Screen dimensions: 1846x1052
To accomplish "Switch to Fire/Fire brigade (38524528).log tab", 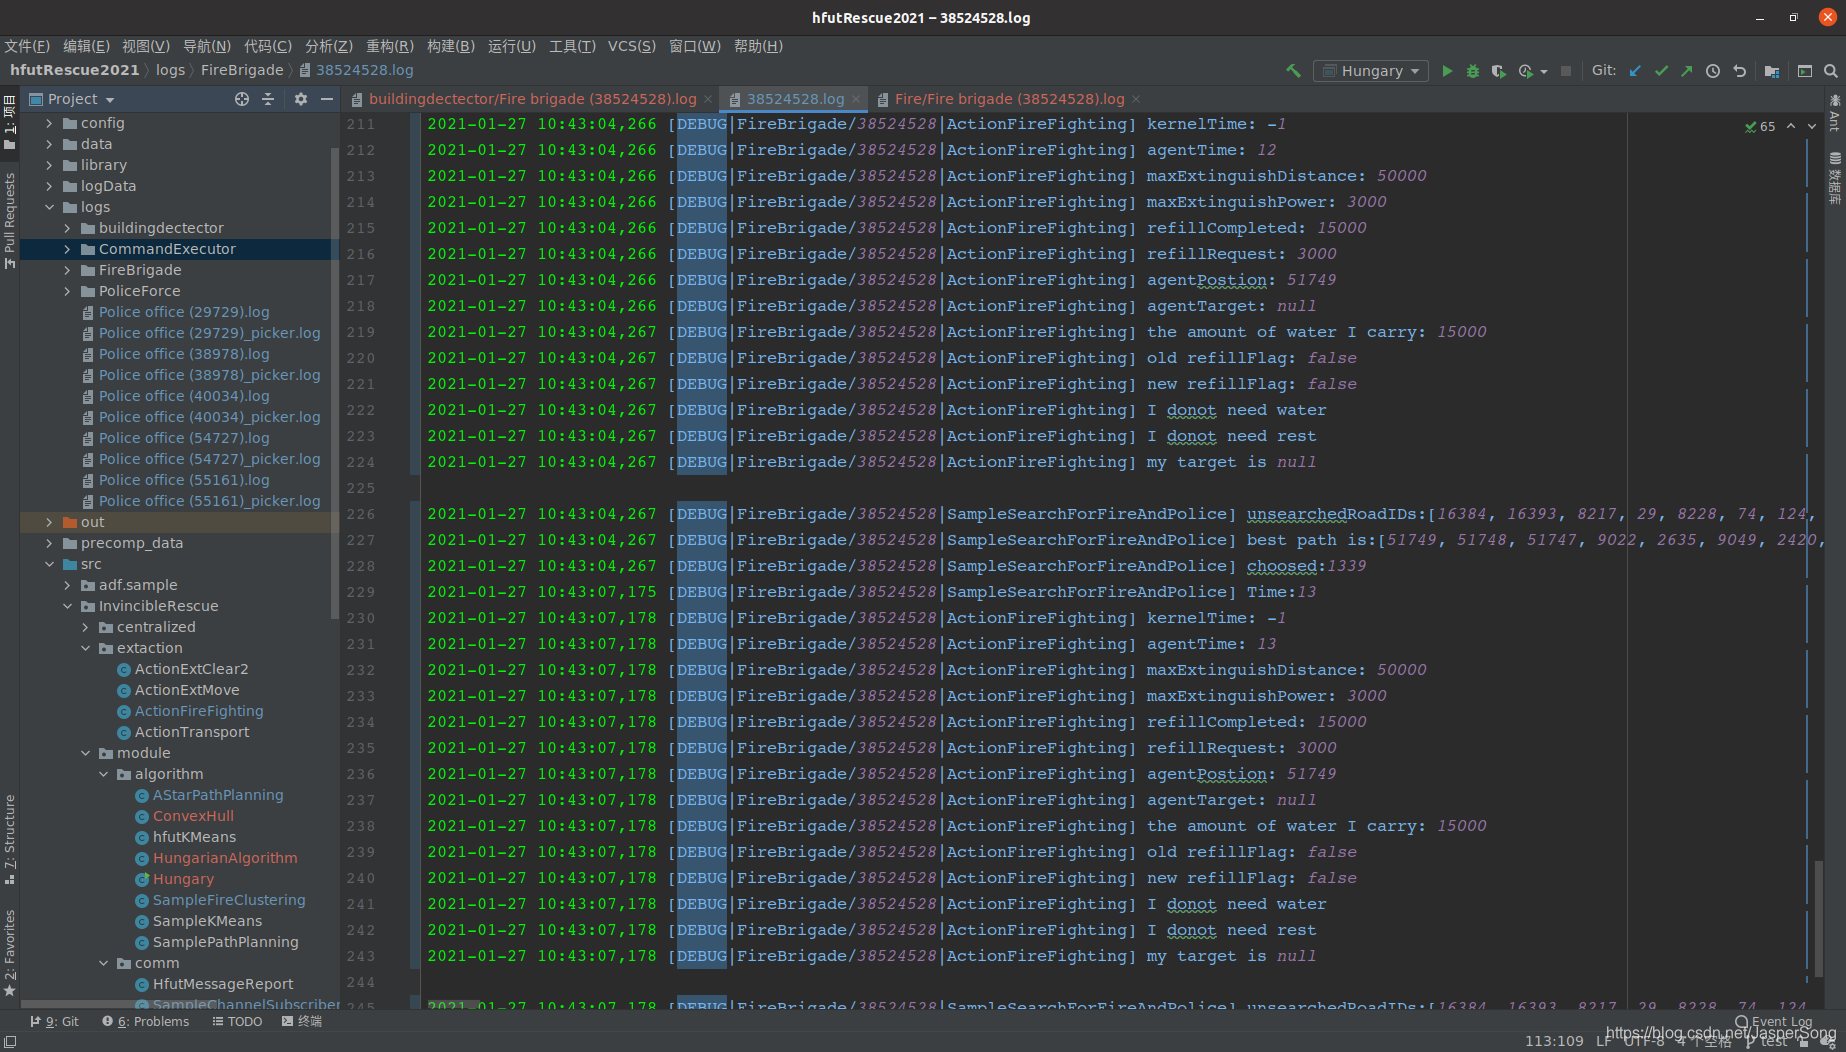I will (1010, 99).
